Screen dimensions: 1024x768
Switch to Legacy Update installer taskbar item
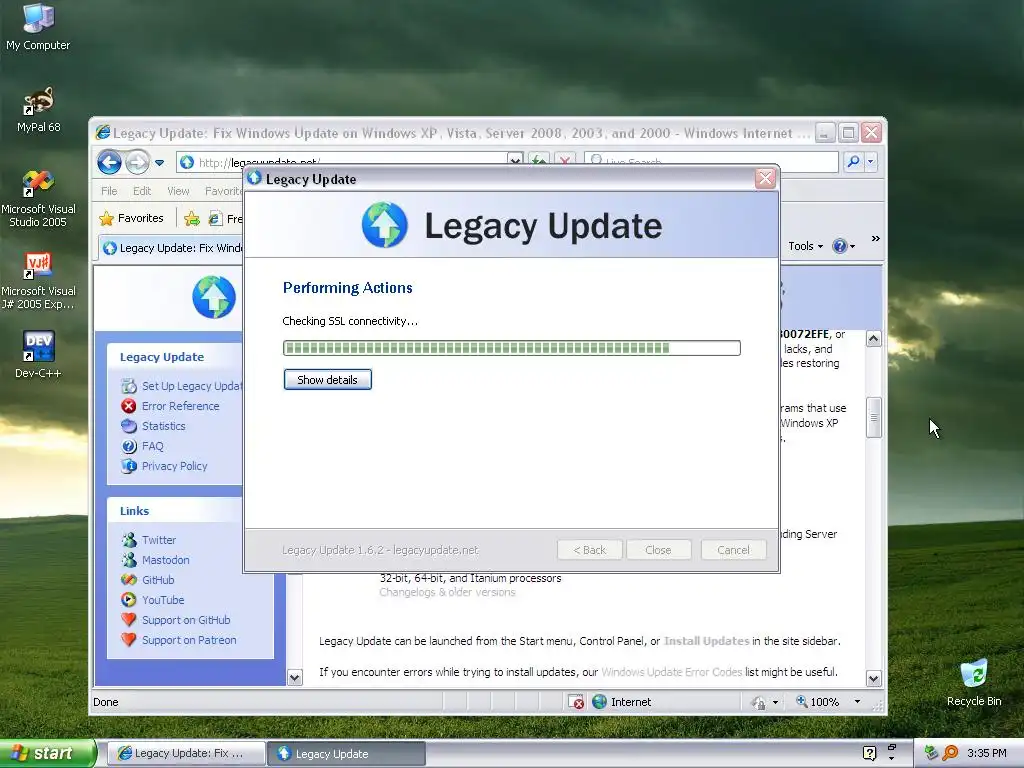pyautogui.click(x=346, y=754)
